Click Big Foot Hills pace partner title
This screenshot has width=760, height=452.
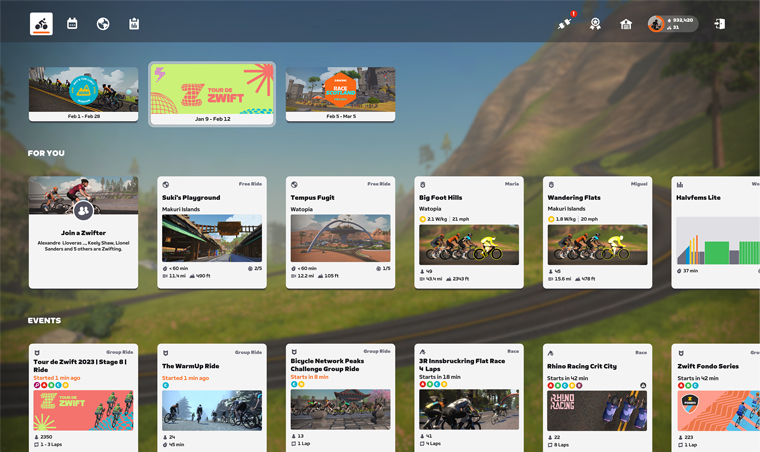click(441, 198)
